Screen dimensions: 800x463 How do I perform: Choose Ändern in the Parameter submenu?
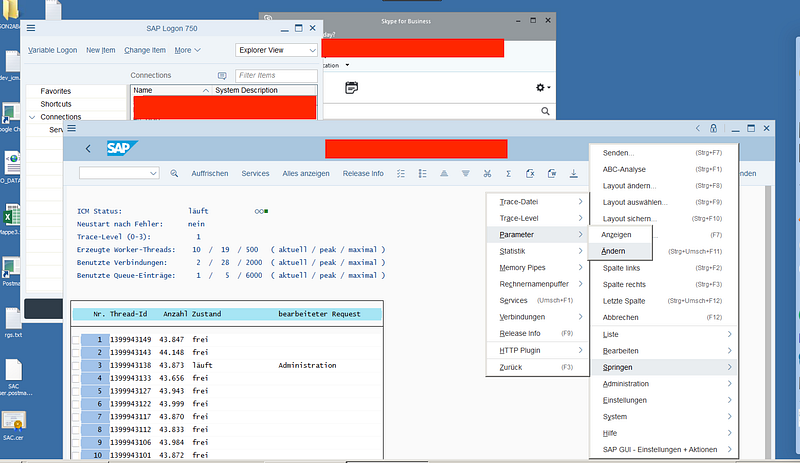620,251
